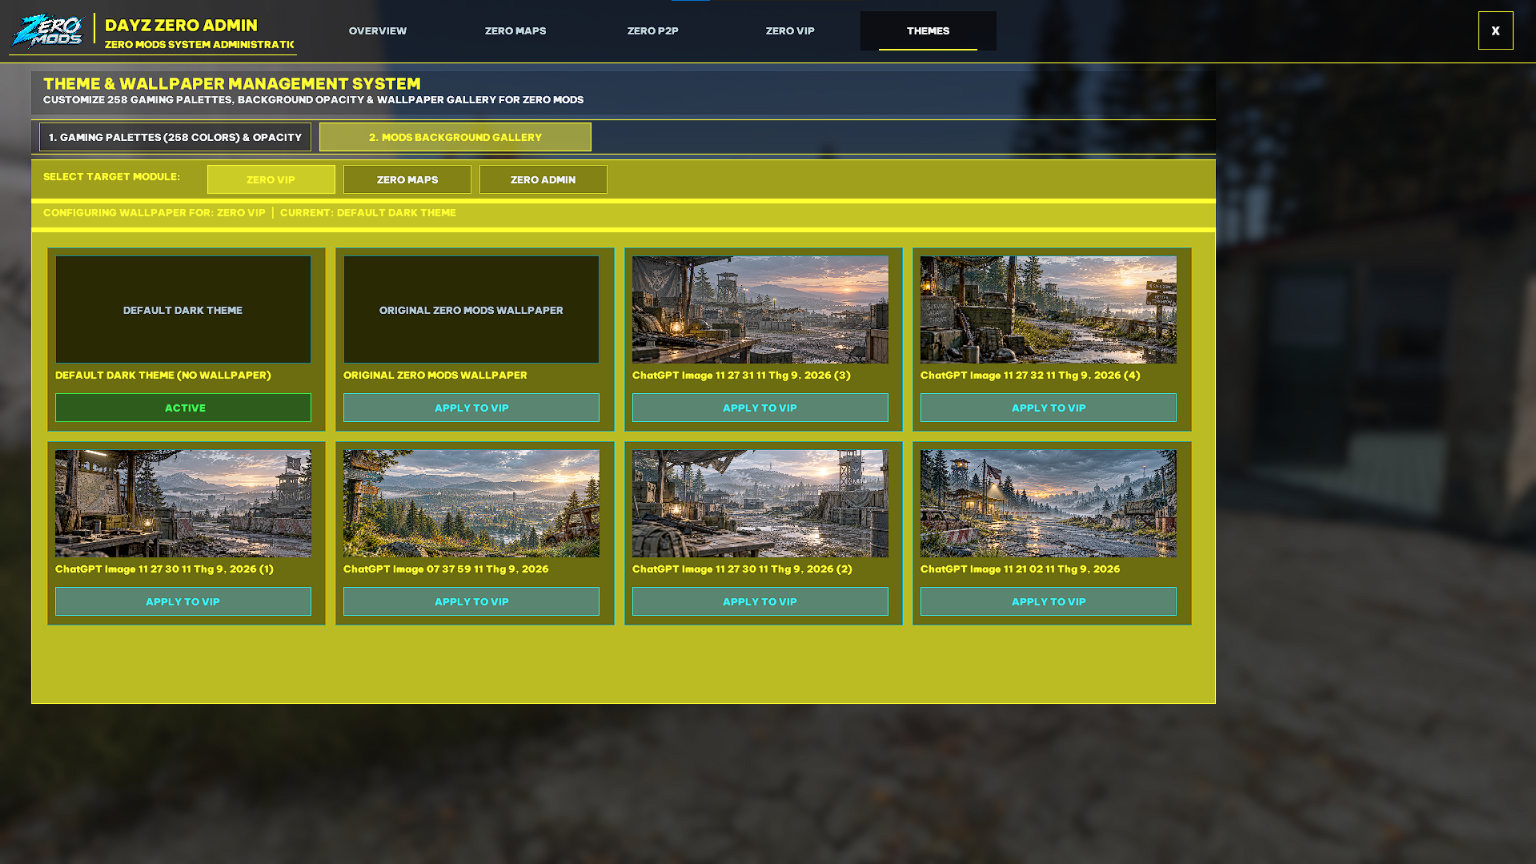Go to the Zero VIP top tab
Screen dimensions: 1536x864
tap(790, 31)
